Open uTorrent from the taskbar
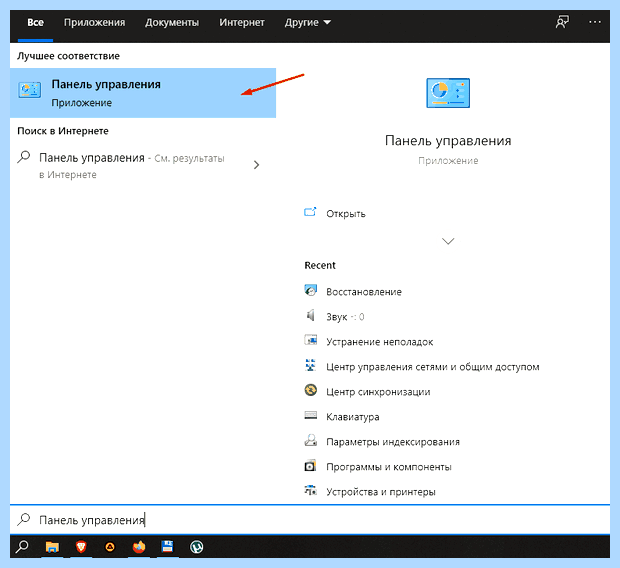 click(197, 547)
